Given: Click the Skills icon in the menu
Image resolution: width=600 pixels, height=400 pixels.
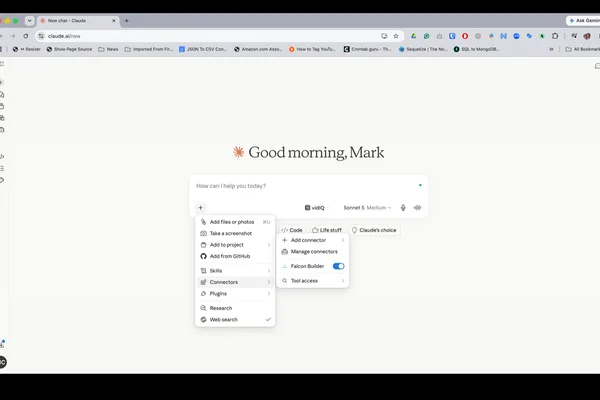Looking at the screenshot, I should [204, 271].
